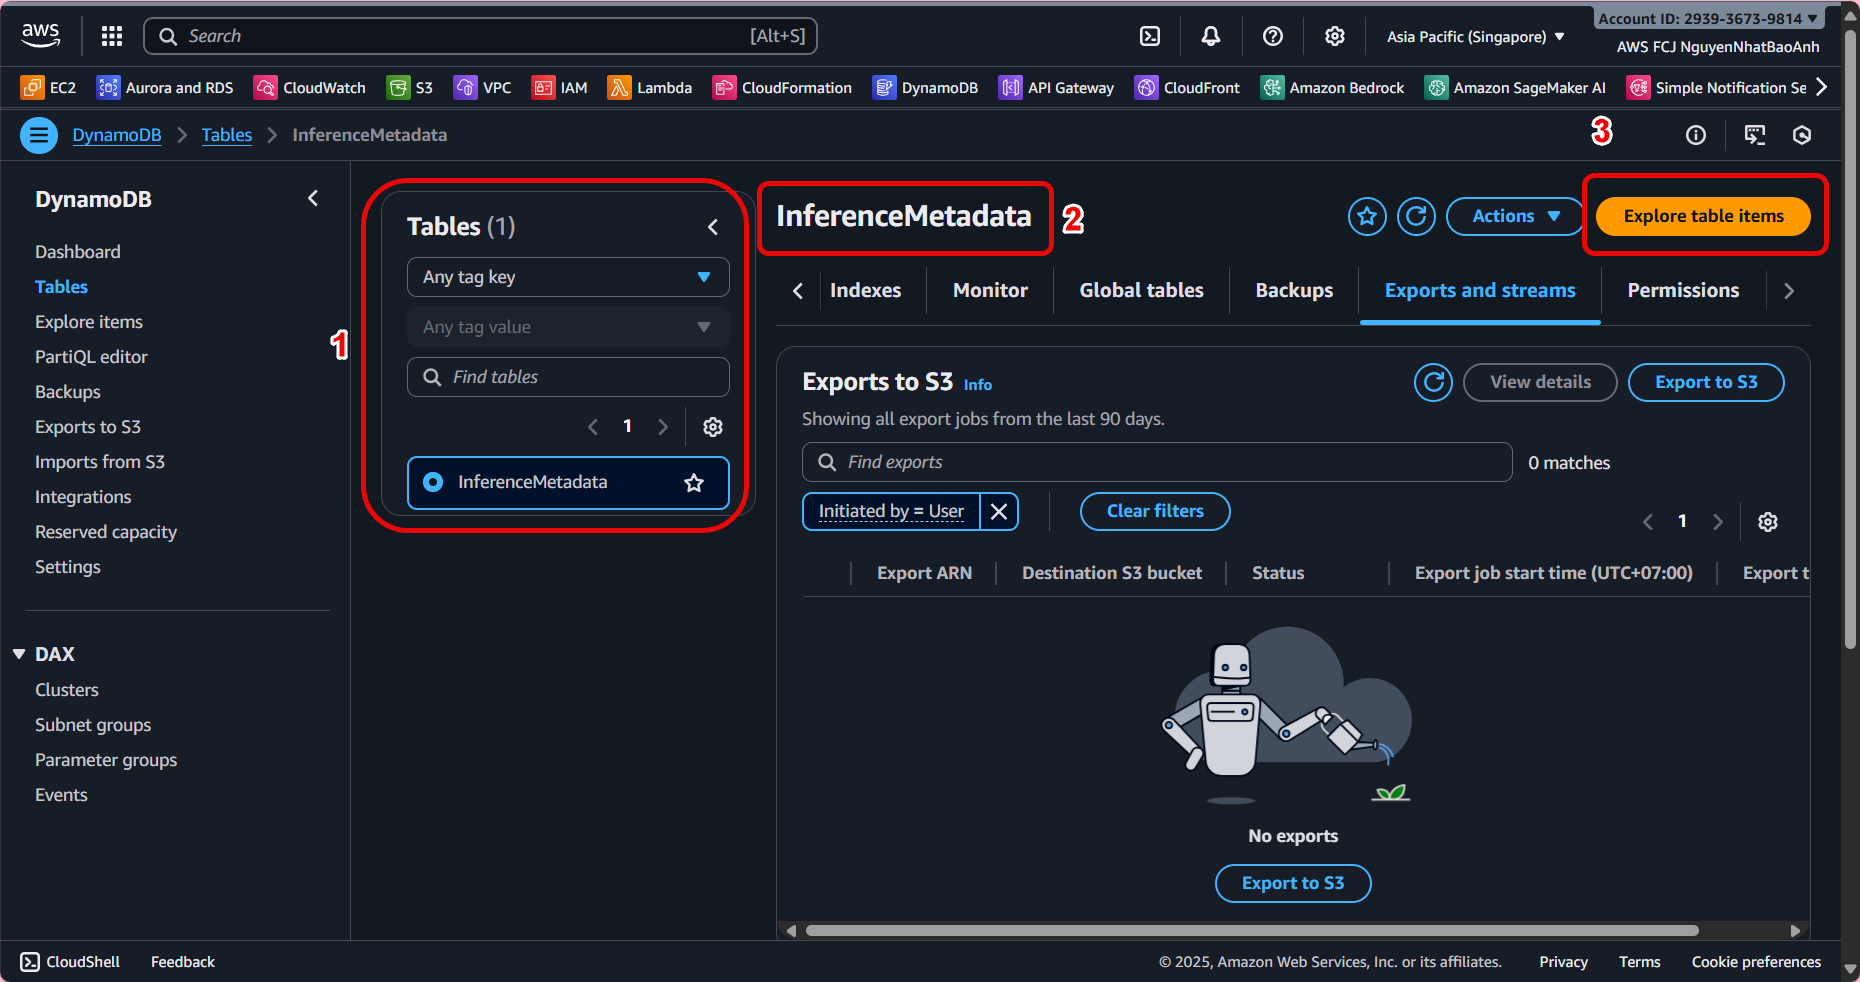Click the View details button

point(1540,382)
